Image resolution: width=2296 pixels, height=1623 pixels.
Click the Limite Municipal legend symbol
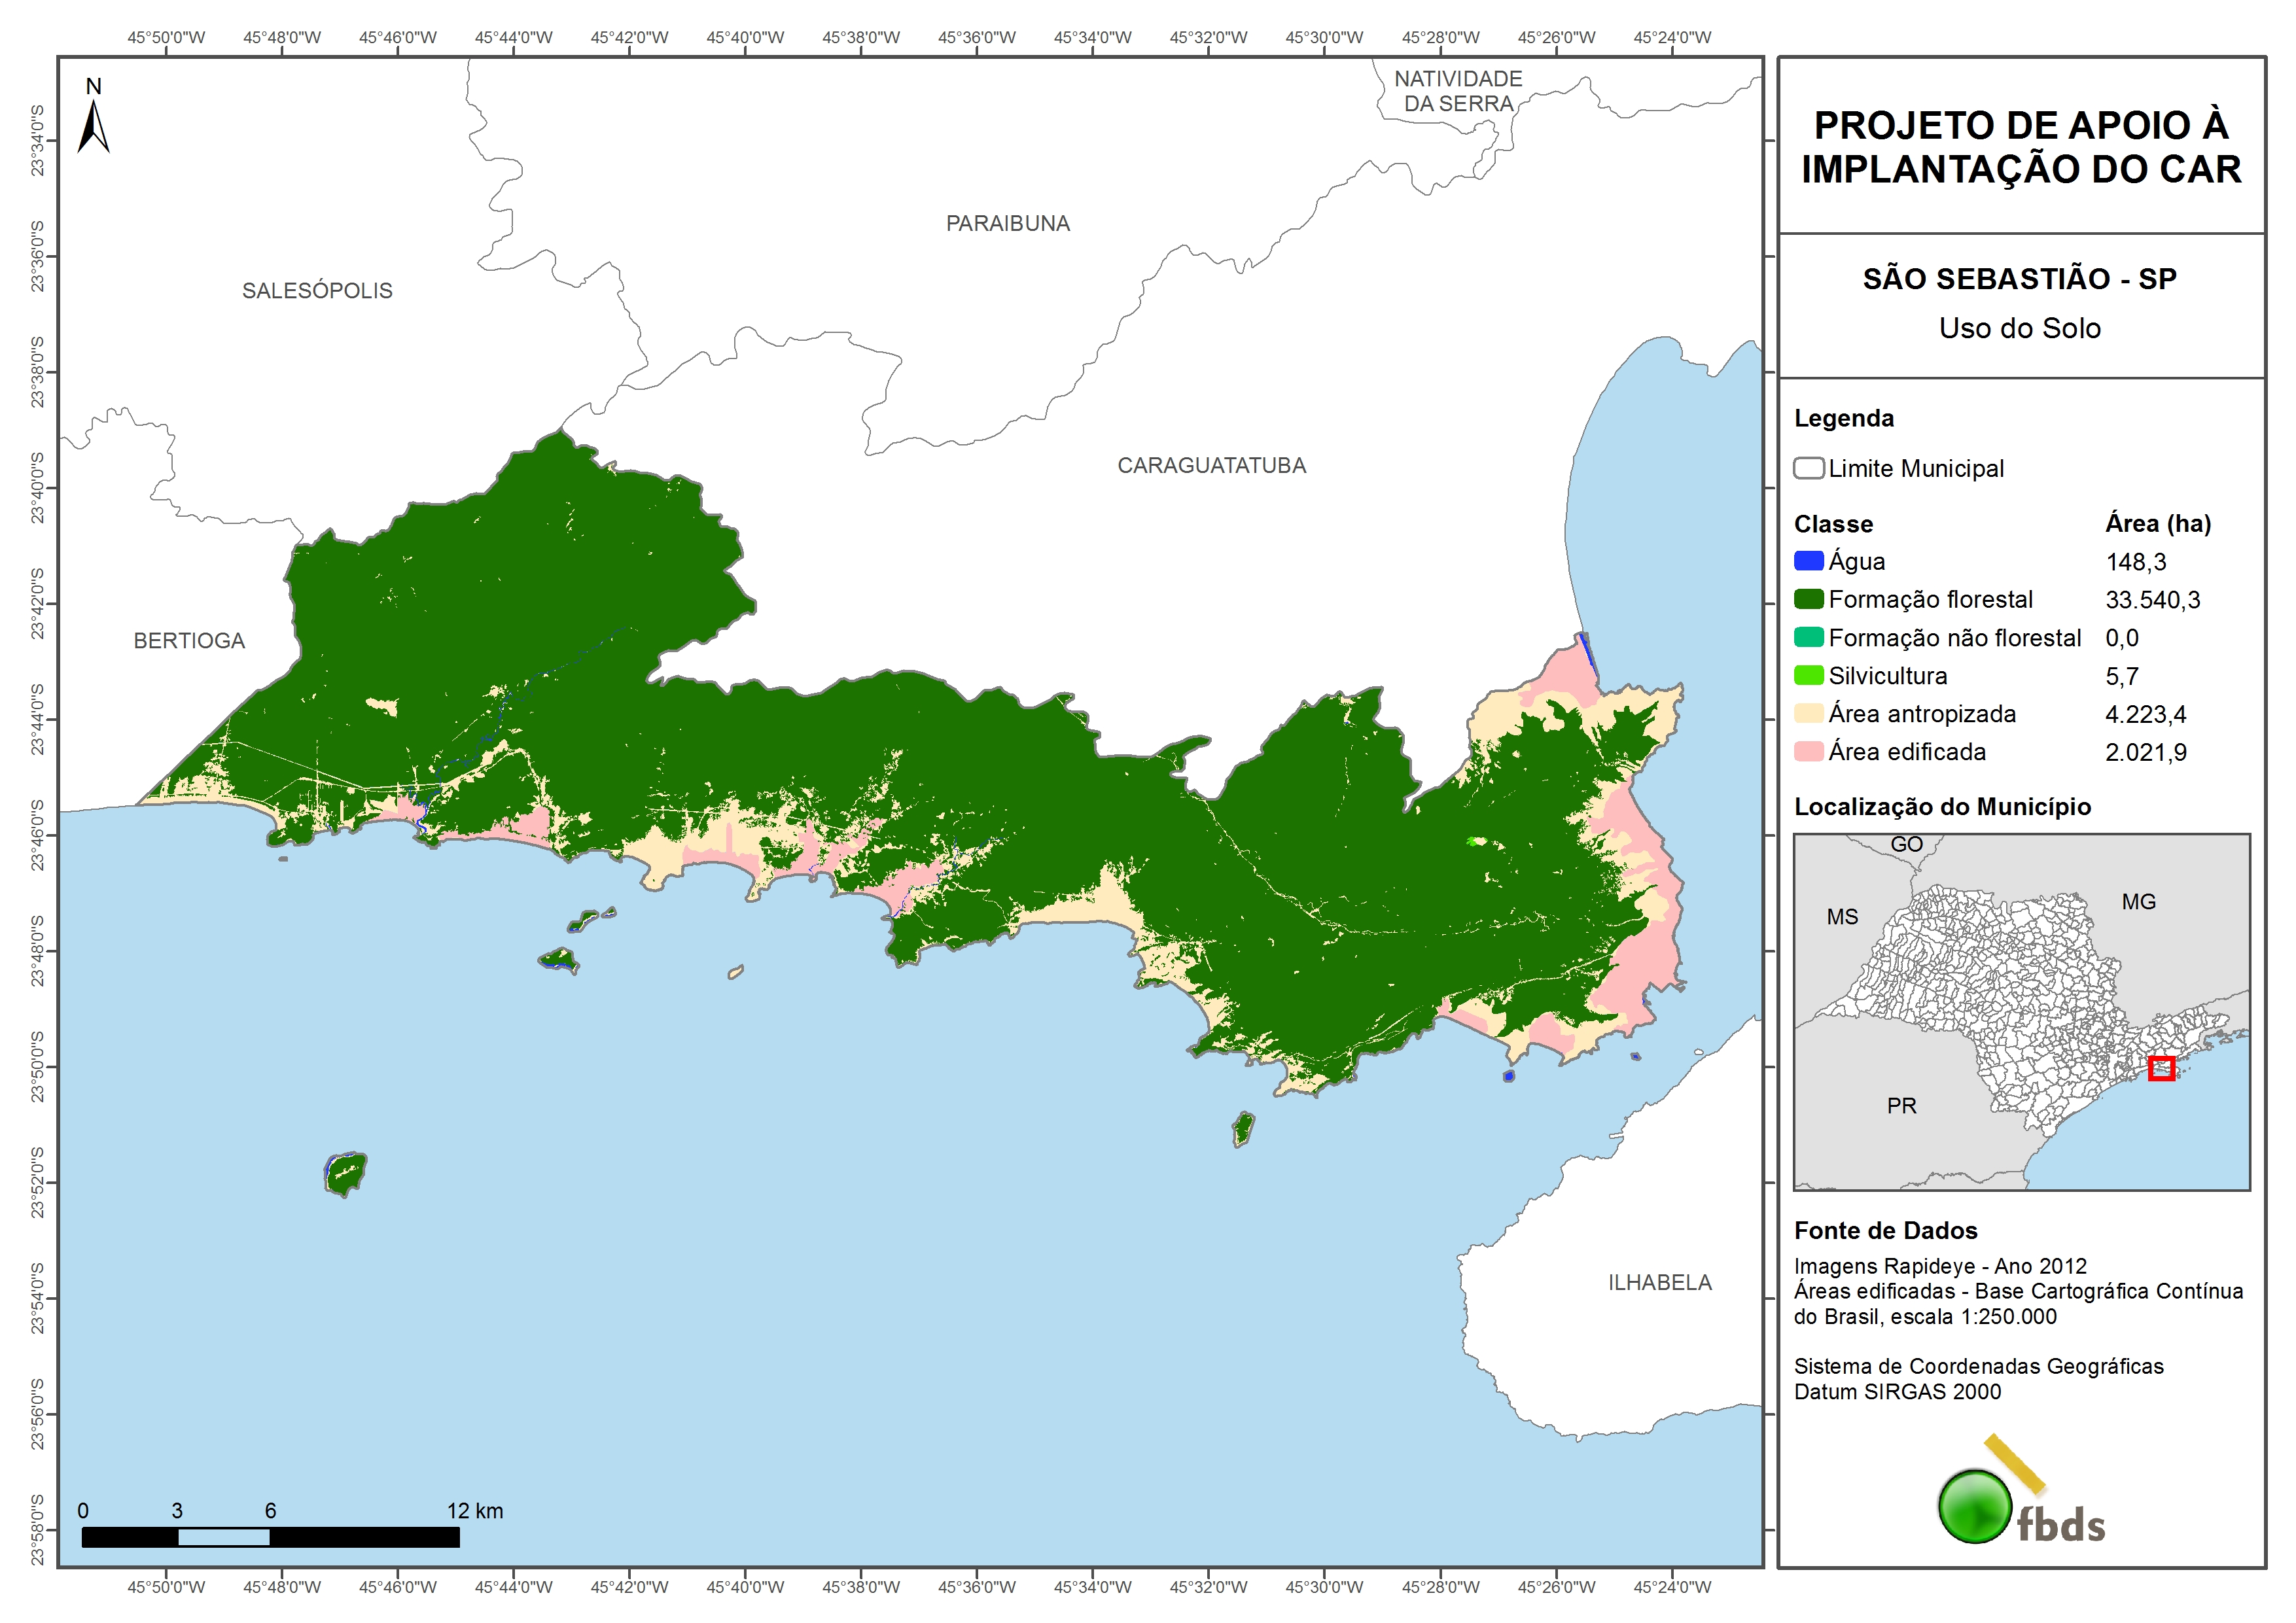tap(1808, 468)
